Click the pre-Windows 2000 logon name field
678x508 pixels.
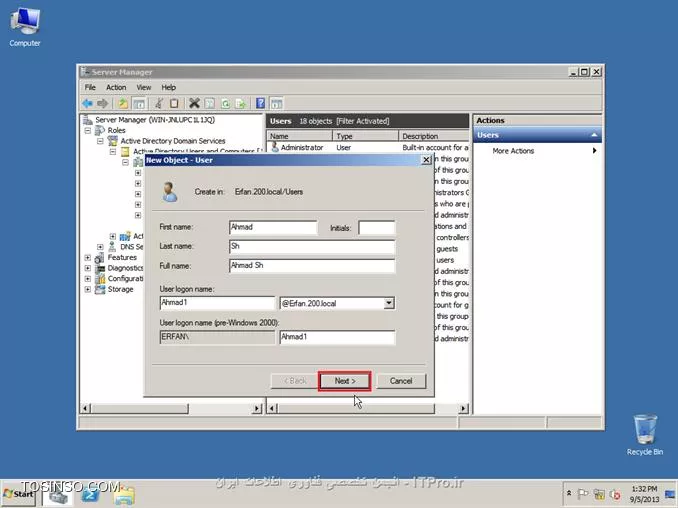(x=337, y=337)
